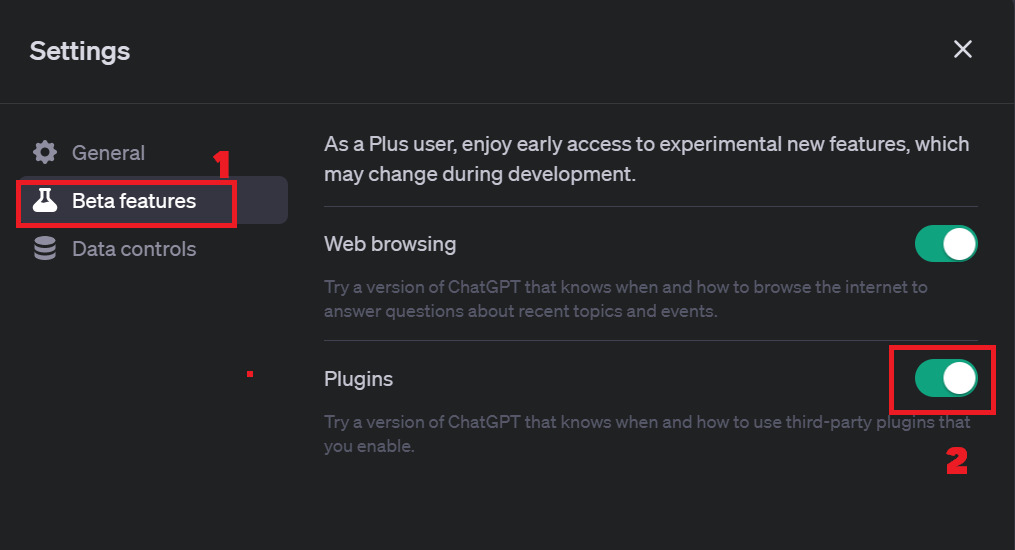Click the third-party plugins description text
The image size is (1015, 550).
pyautogui.click(x=647, y=434)
